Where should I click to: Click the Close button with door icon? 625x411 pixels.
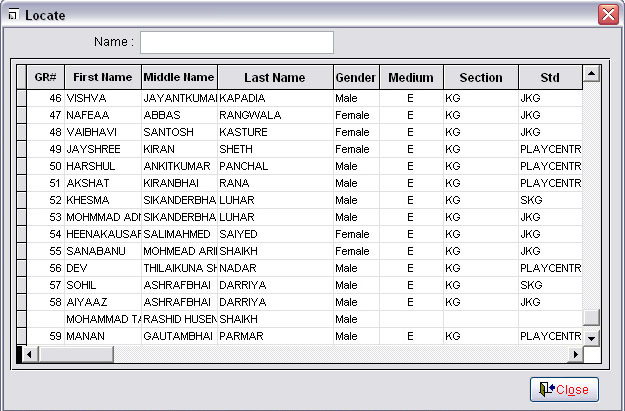pyautogui.click(x=564, y=389)
